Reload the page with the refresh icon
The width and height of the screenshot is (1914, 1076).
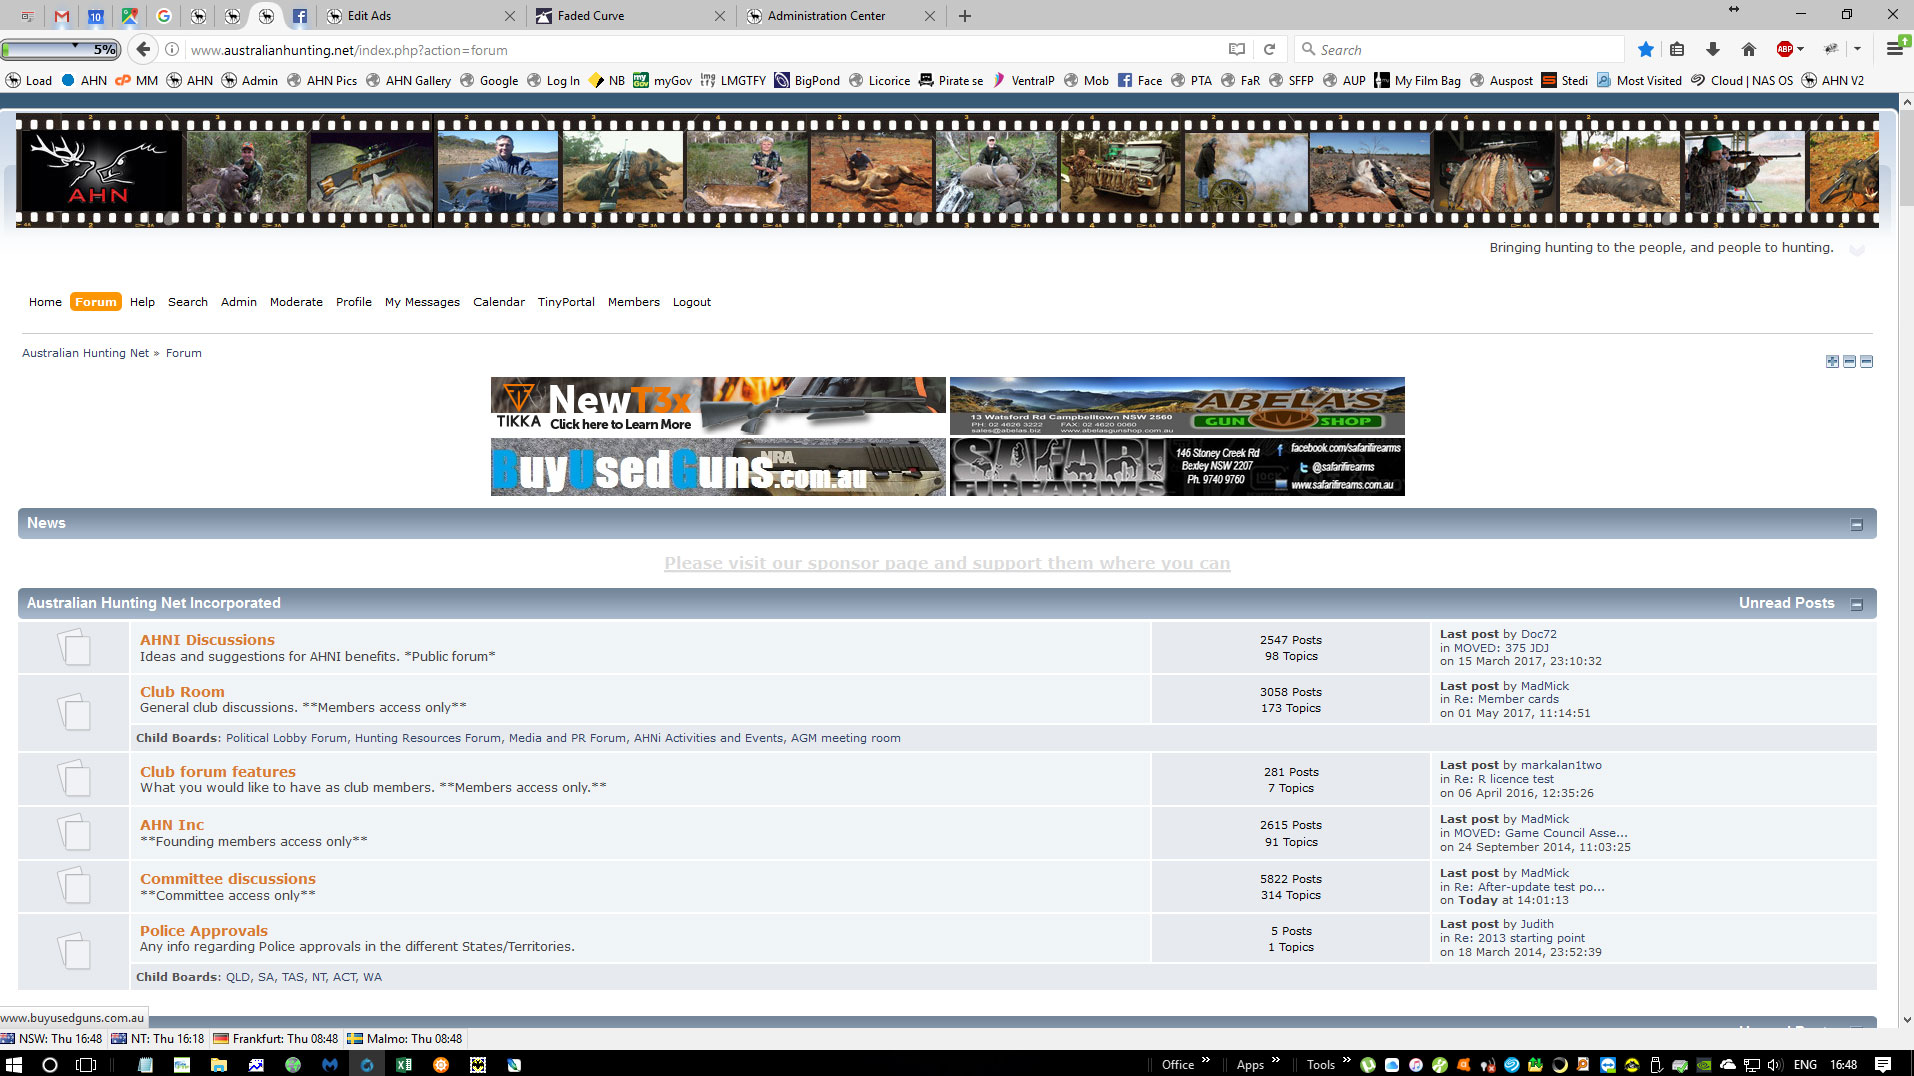pos(1269,49)
